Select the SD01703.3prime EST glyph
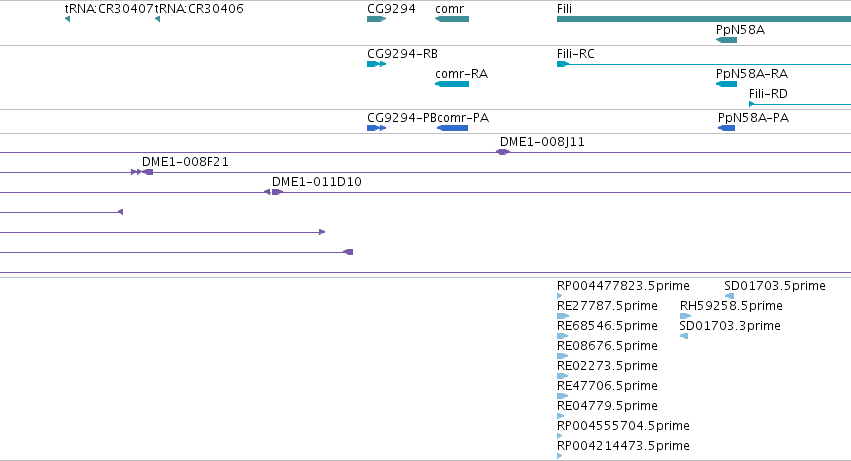 pyautogui.click(x=684, y=336)
